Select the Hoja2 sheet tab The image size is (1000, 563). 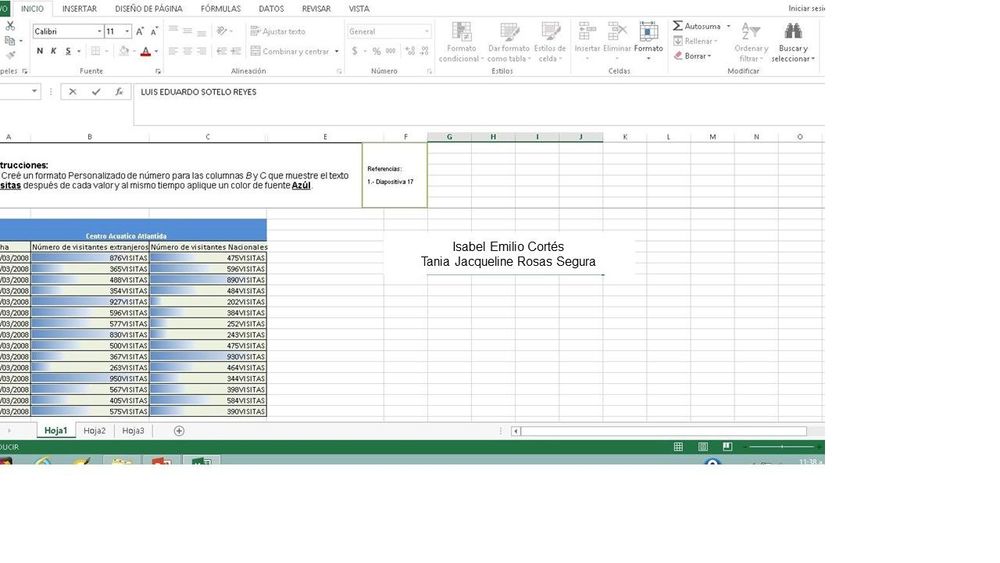[94, 431]
